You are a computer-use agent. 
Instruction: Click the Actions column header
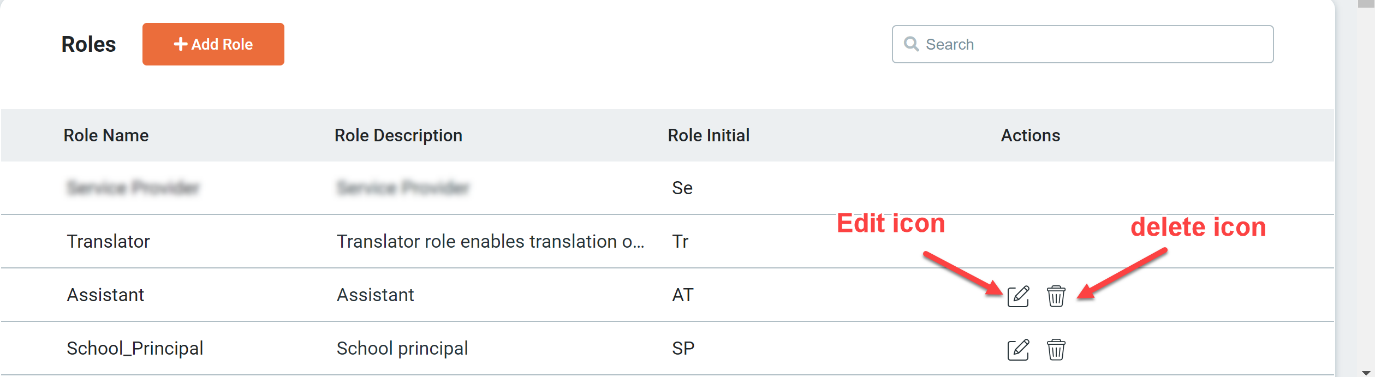[x=1030, y=135]
